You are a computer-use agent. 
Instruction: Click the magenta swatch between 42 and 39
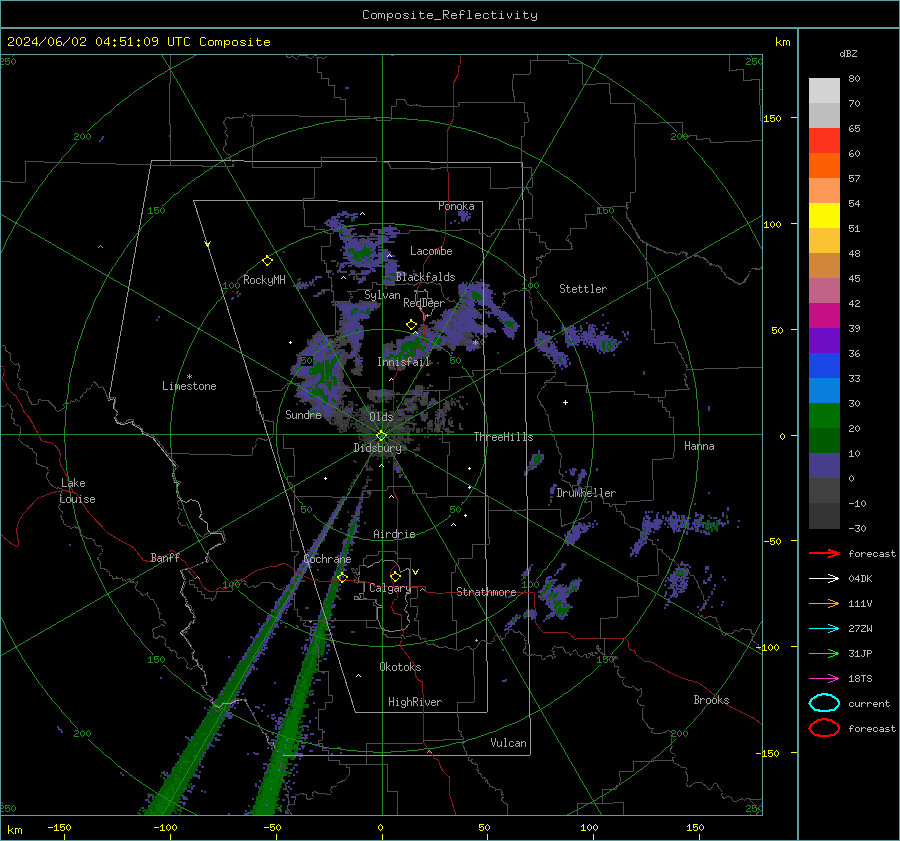(824, 315)
